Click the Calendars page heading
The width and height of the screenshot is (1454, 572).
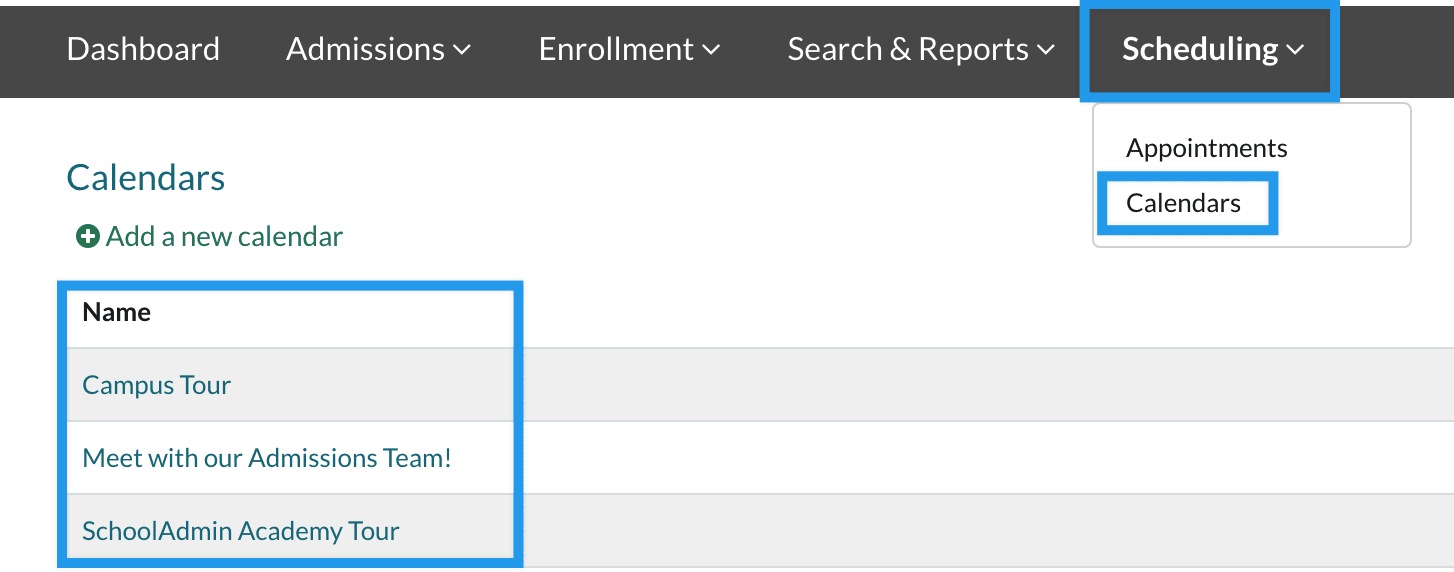click(146, 178)
